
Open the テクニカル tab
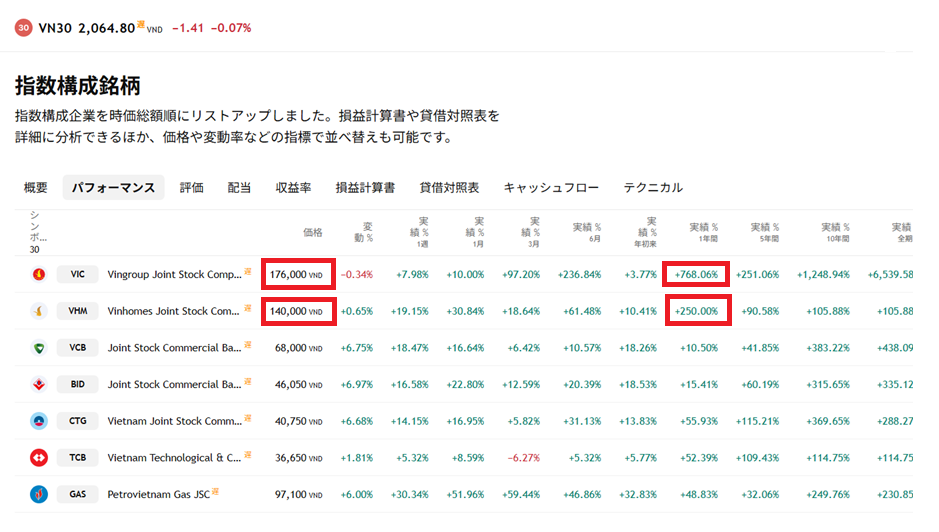(653, 188)
